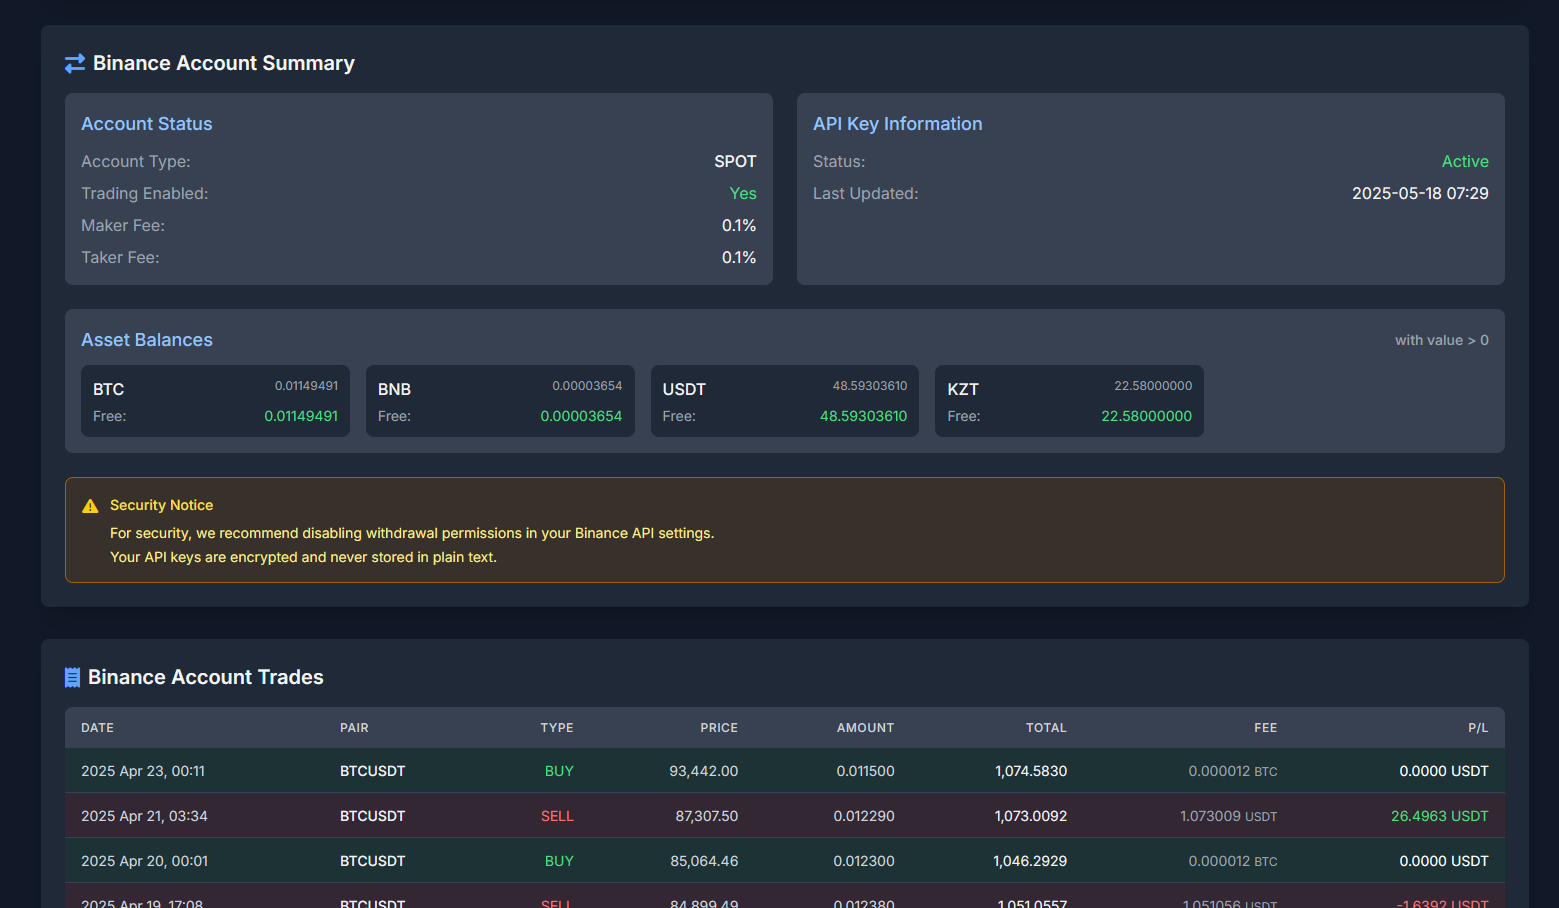
Task: Click the PRICE column header
Action: [x=719, y=728]
